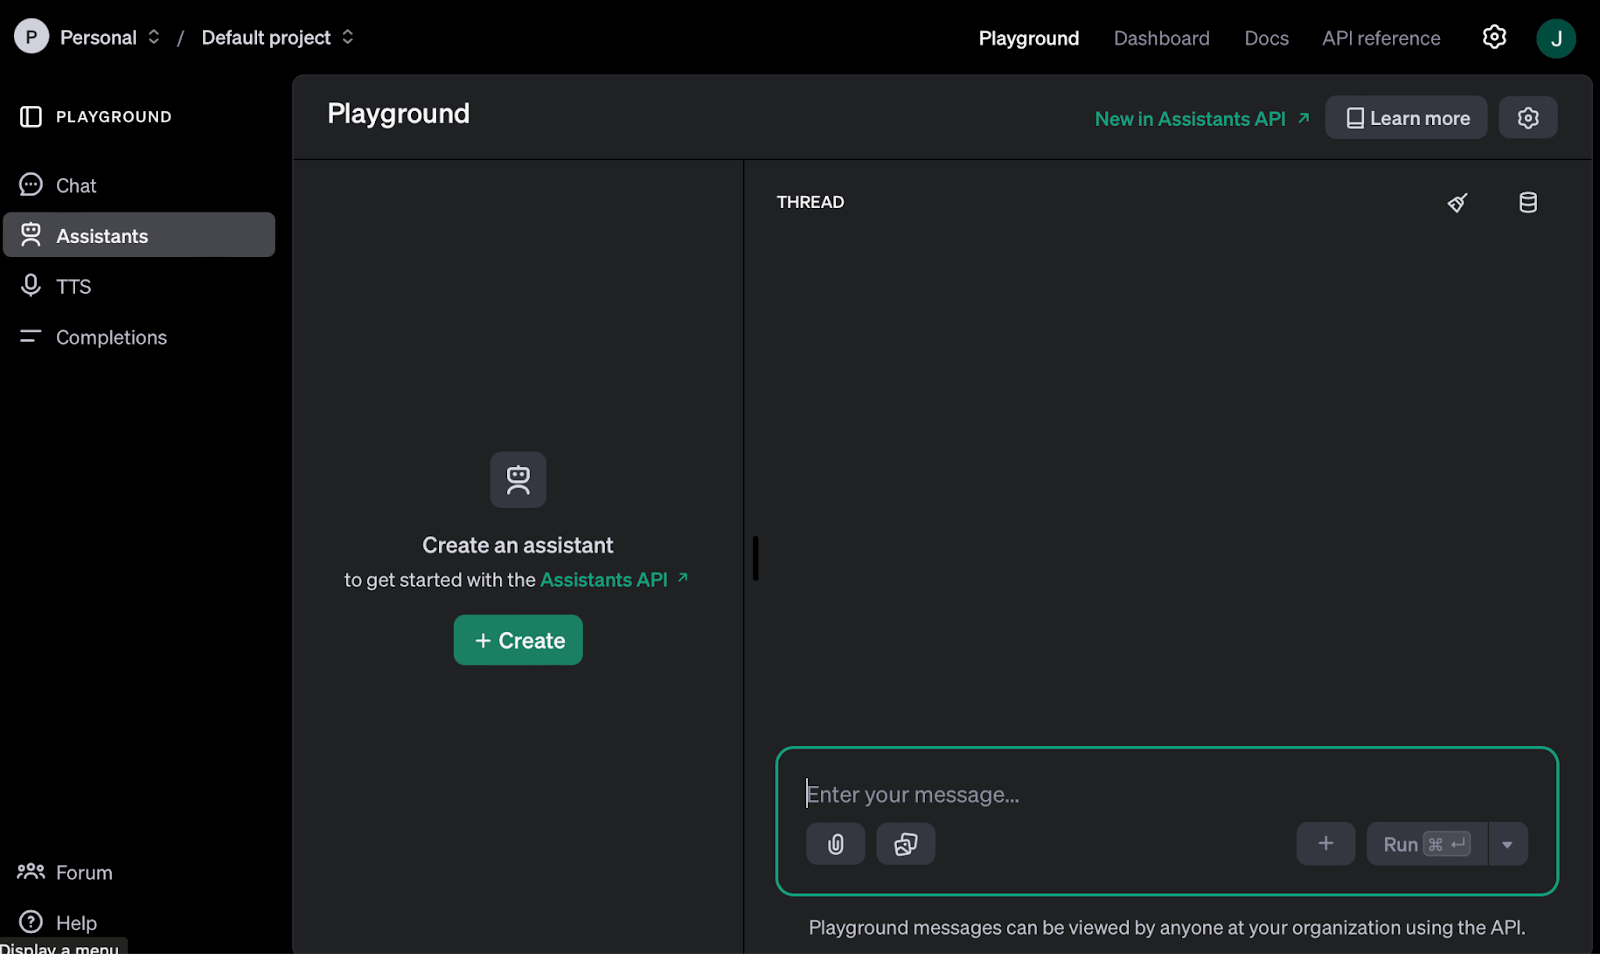Open the New in Assistants API link
The height and width of the screenshot is (954, 1600).
(x=1202, y=119)
